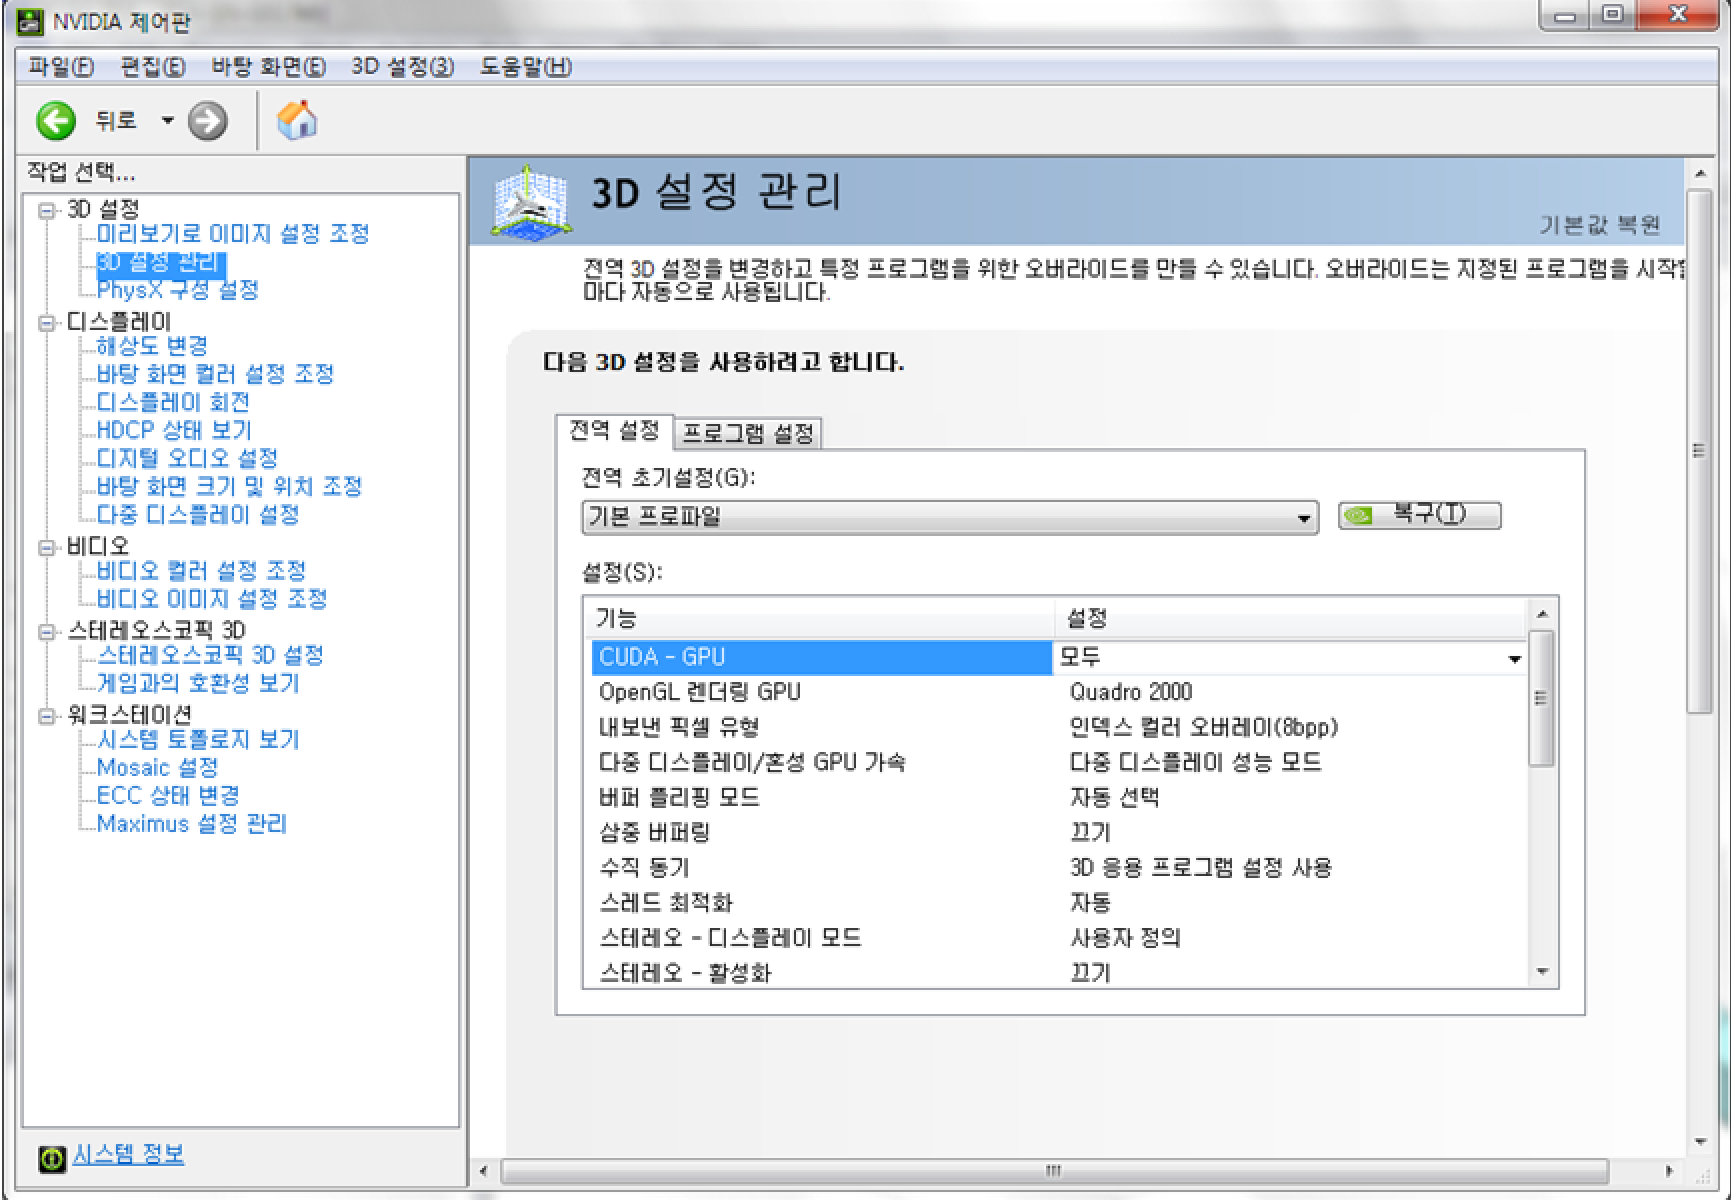This screenshot has width=1731, height=1200.
Task: Click settings list scroll down arrow
Action: click(1542, 972)
